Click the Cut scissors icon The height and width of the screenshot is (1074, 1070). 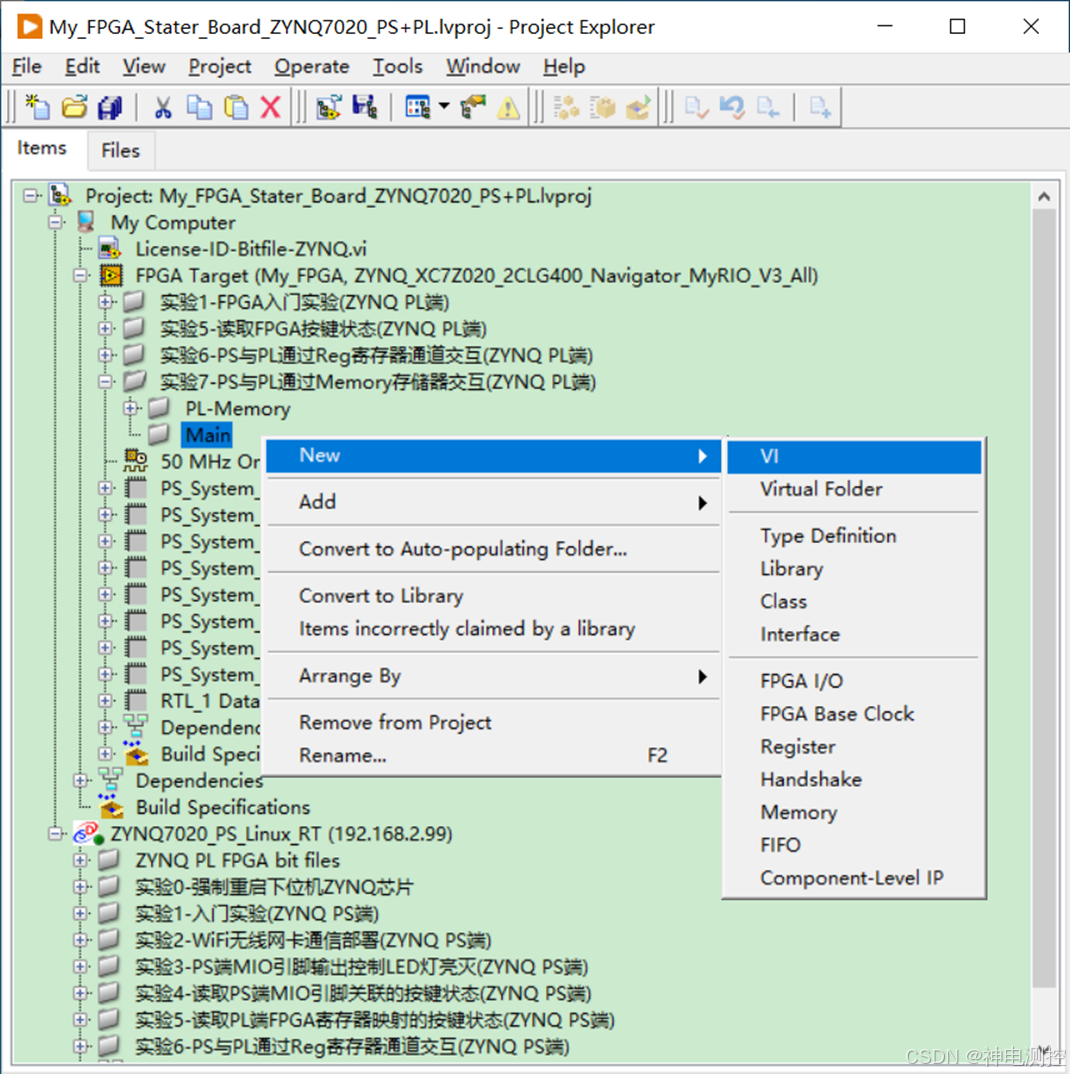[163, 107]
